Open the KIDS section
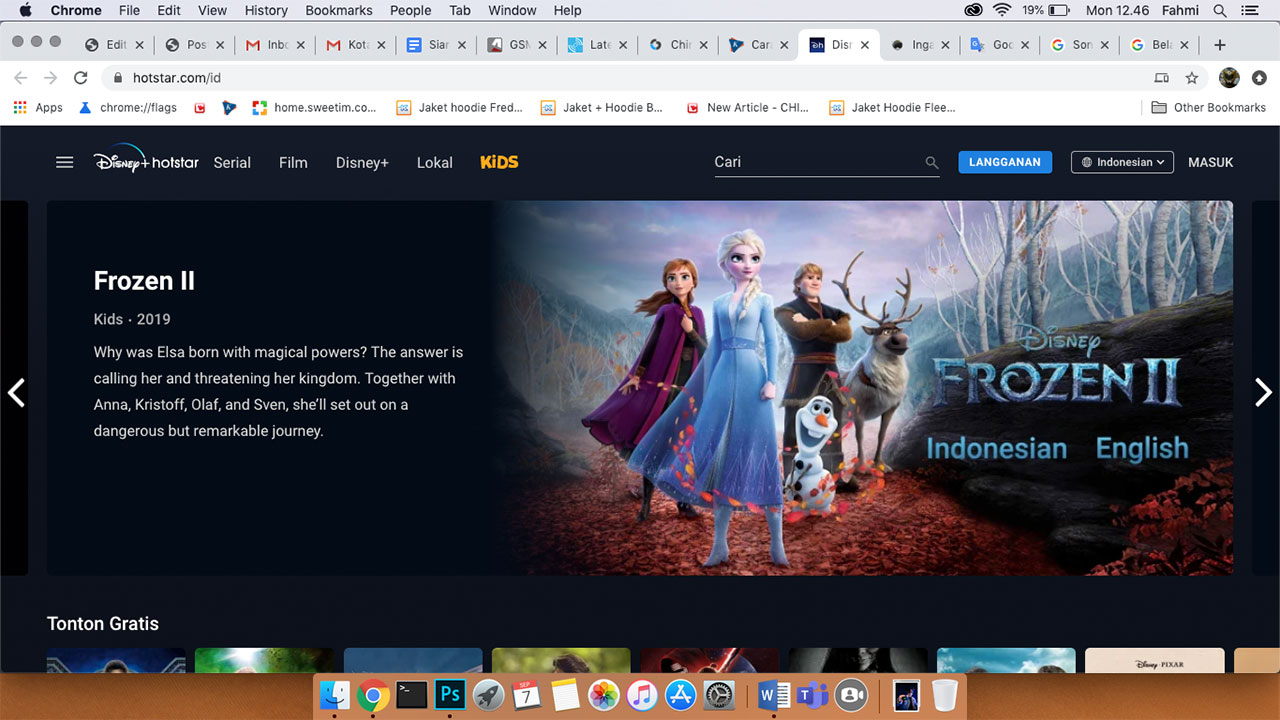Screen dimensions: 1280x720 coord(499,162)
